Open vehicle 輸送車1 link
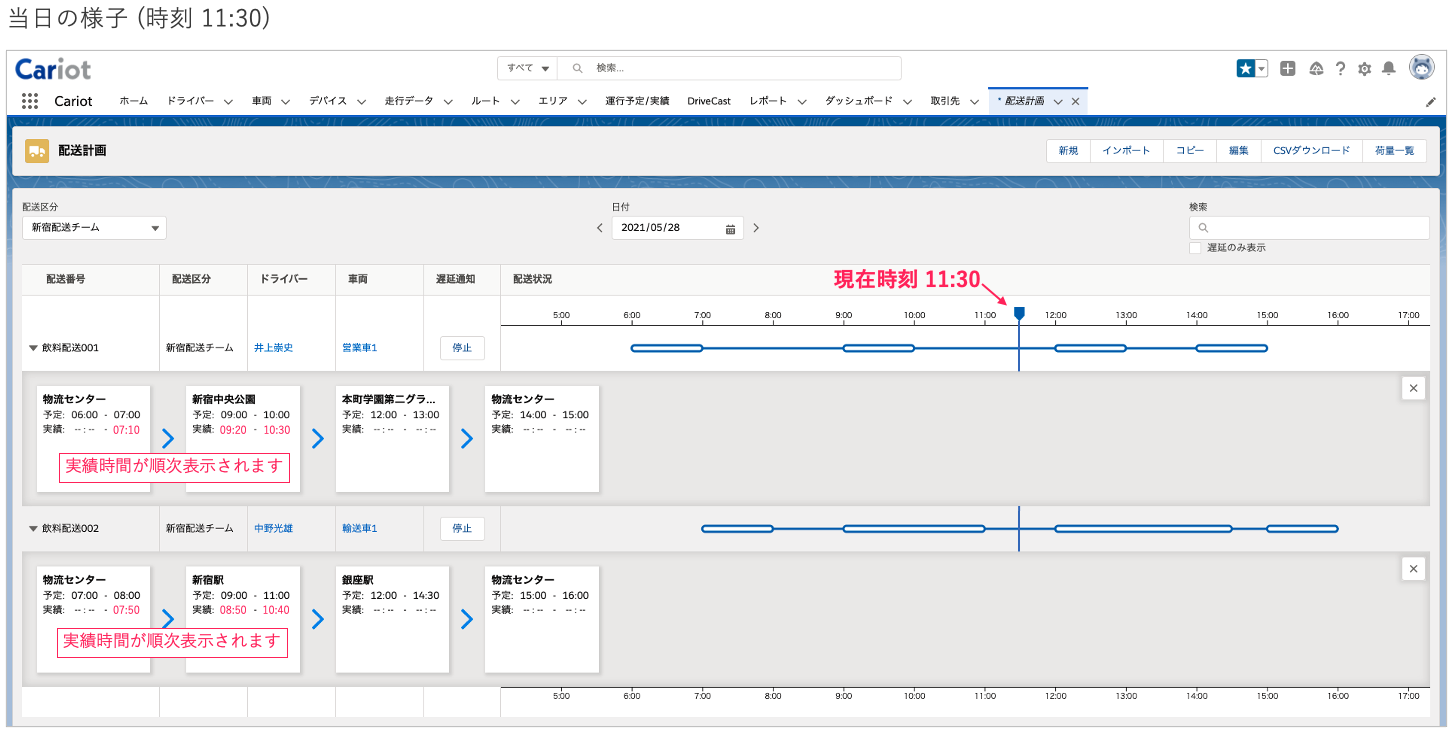The width and height of the screenshot is (1454, 734). point(360,528)
